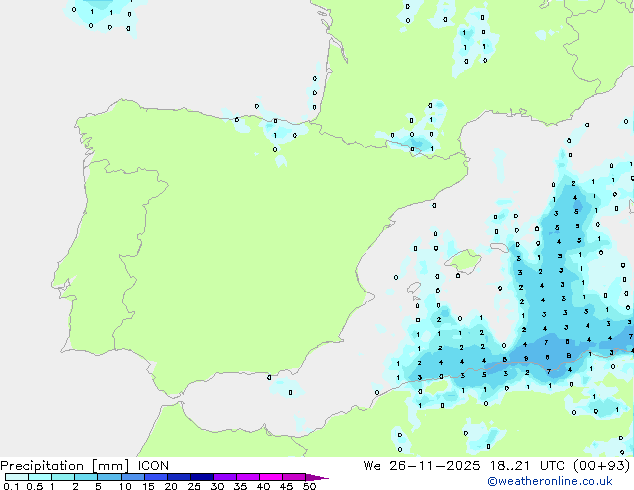Click the '(00+93)' forecast offset text

(x=602, y=466)
